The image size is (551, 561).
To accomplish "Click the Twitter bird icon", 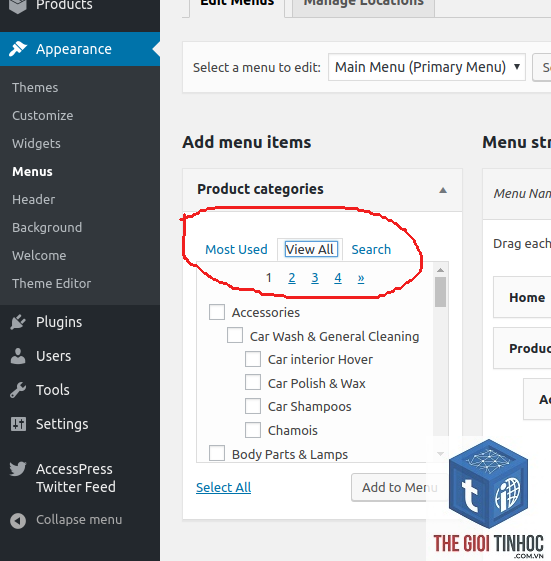I will coord(18,469).
